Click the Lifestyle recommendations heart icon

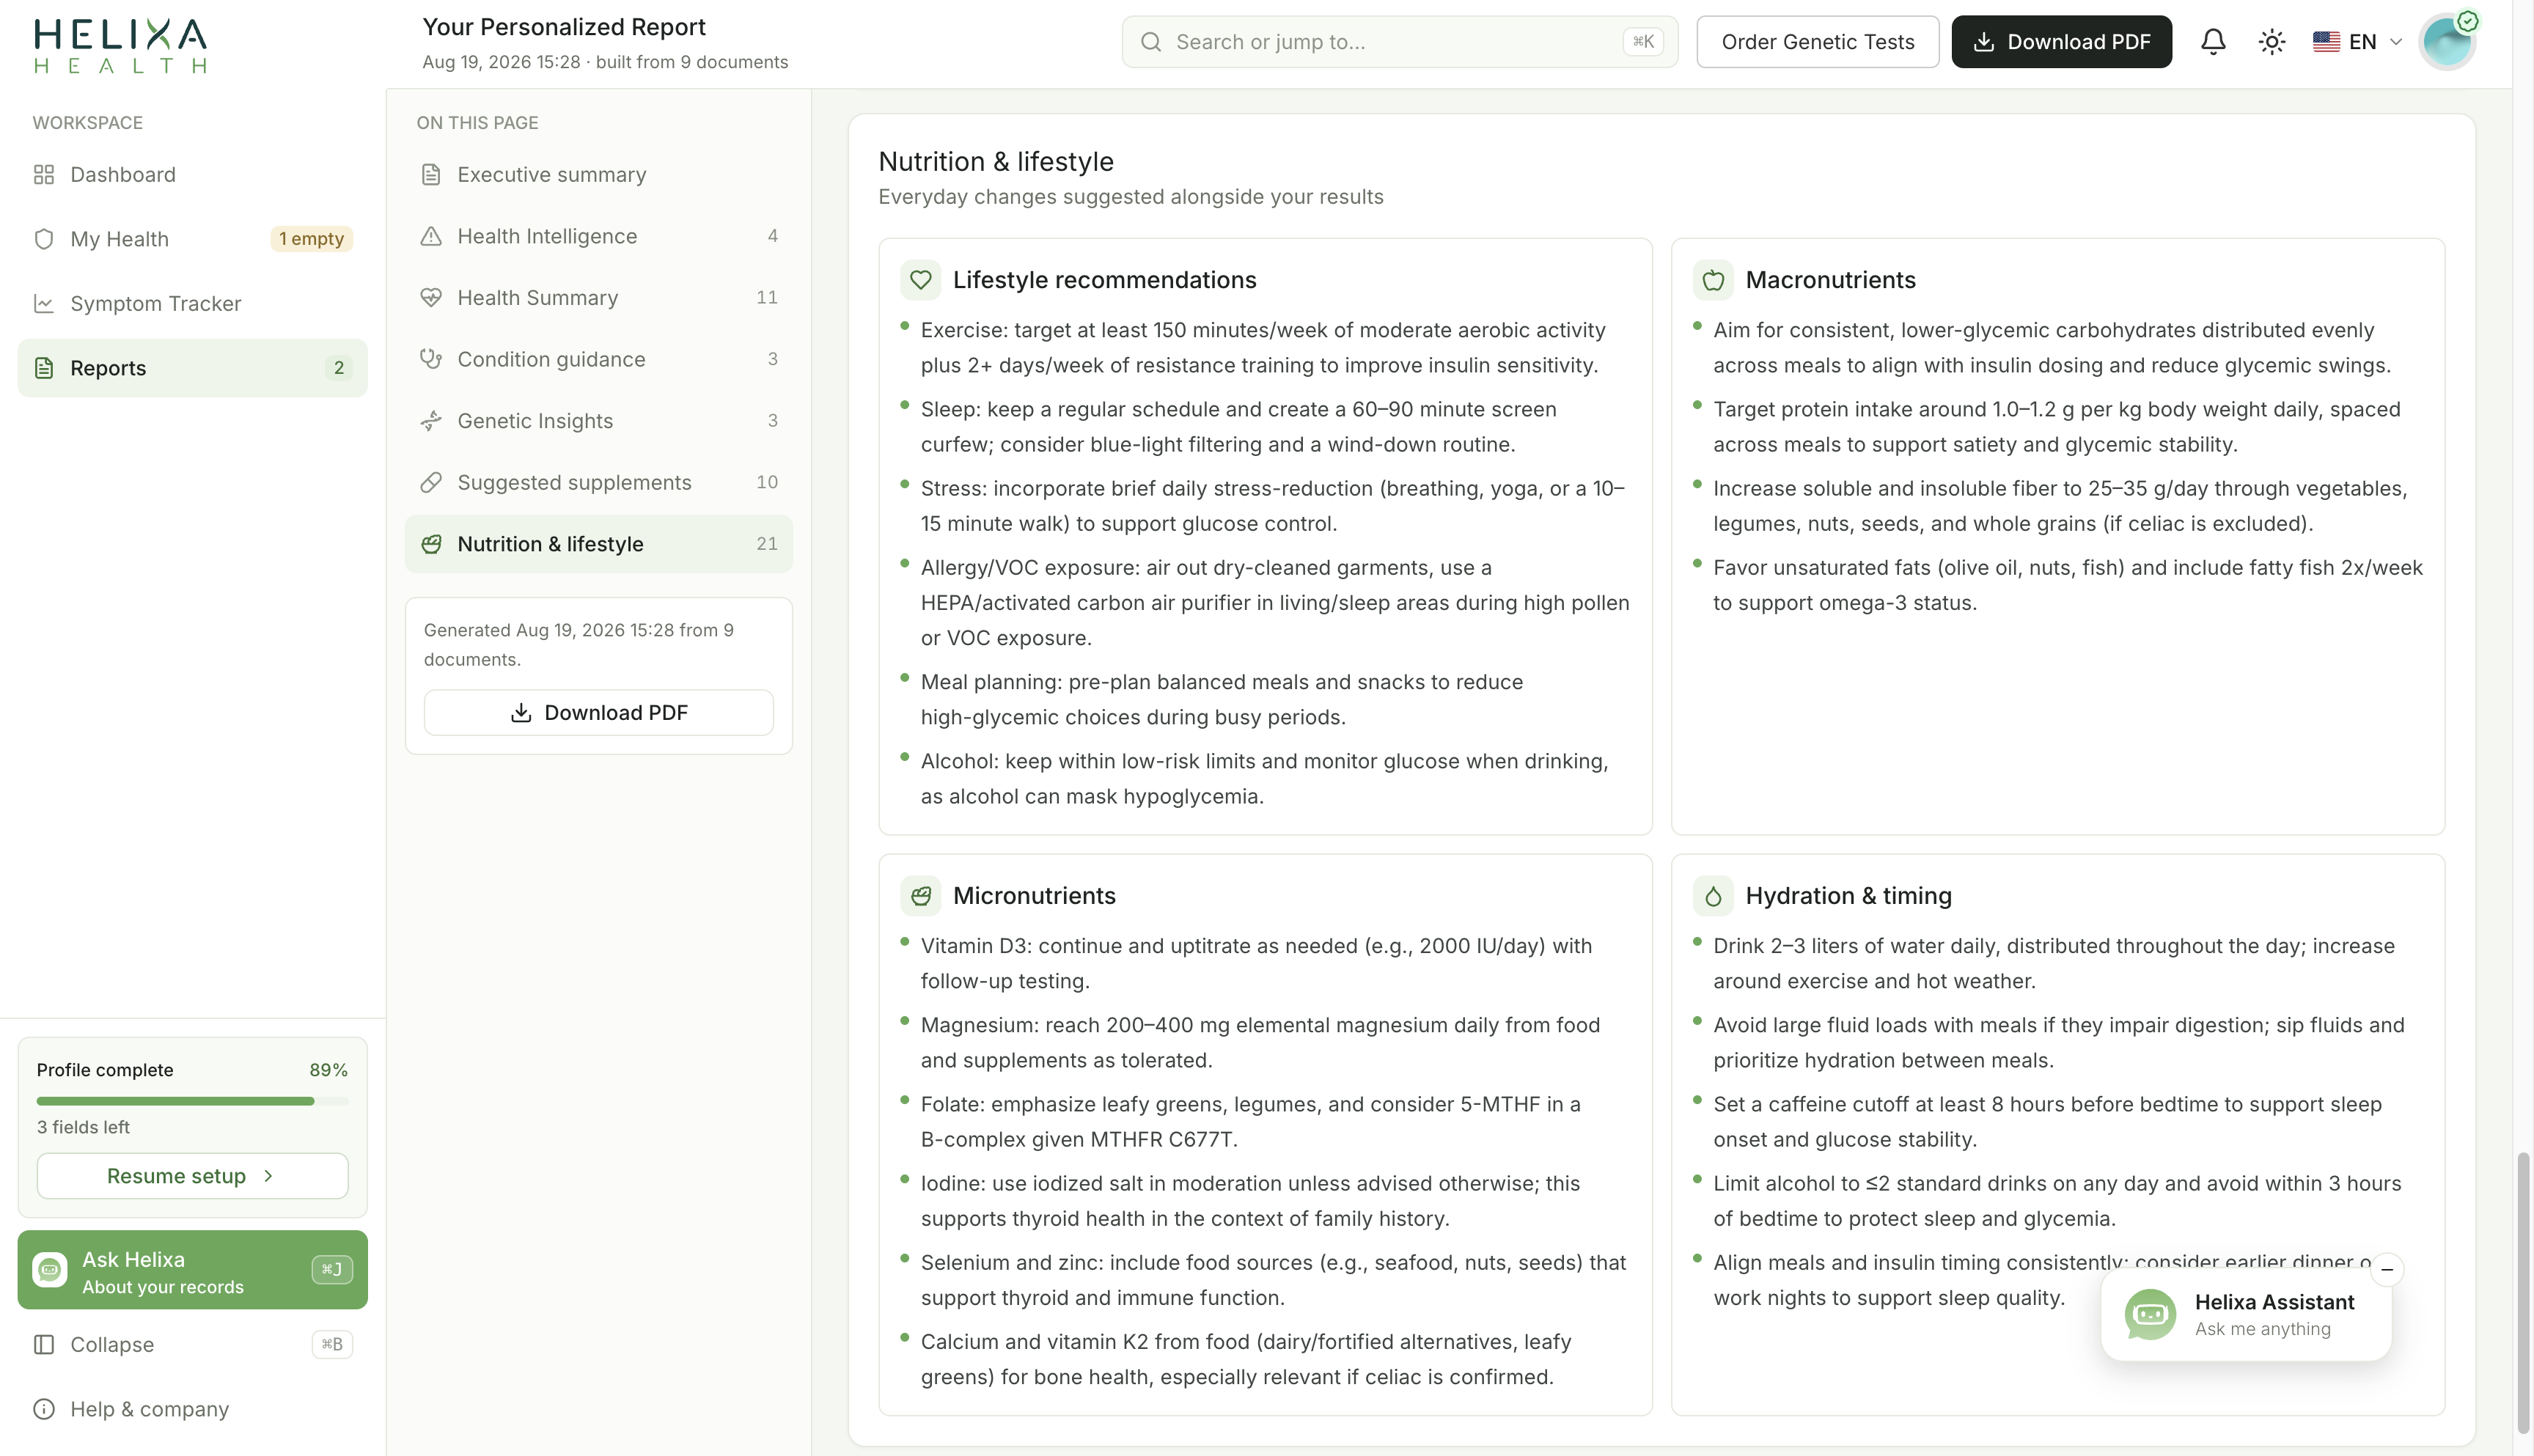tap(921, 280)
